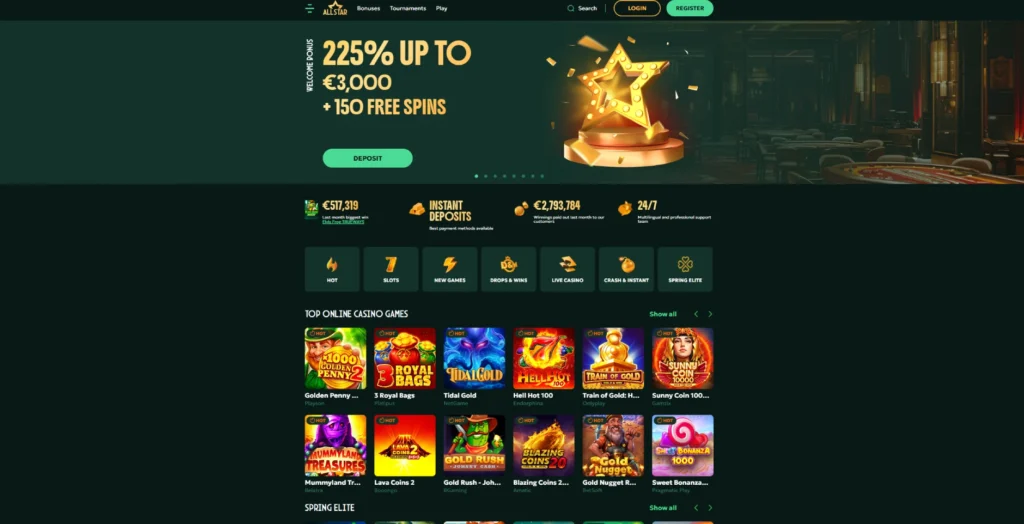
Task: Go to next Top Online Casino Games page
Action: 710,314
